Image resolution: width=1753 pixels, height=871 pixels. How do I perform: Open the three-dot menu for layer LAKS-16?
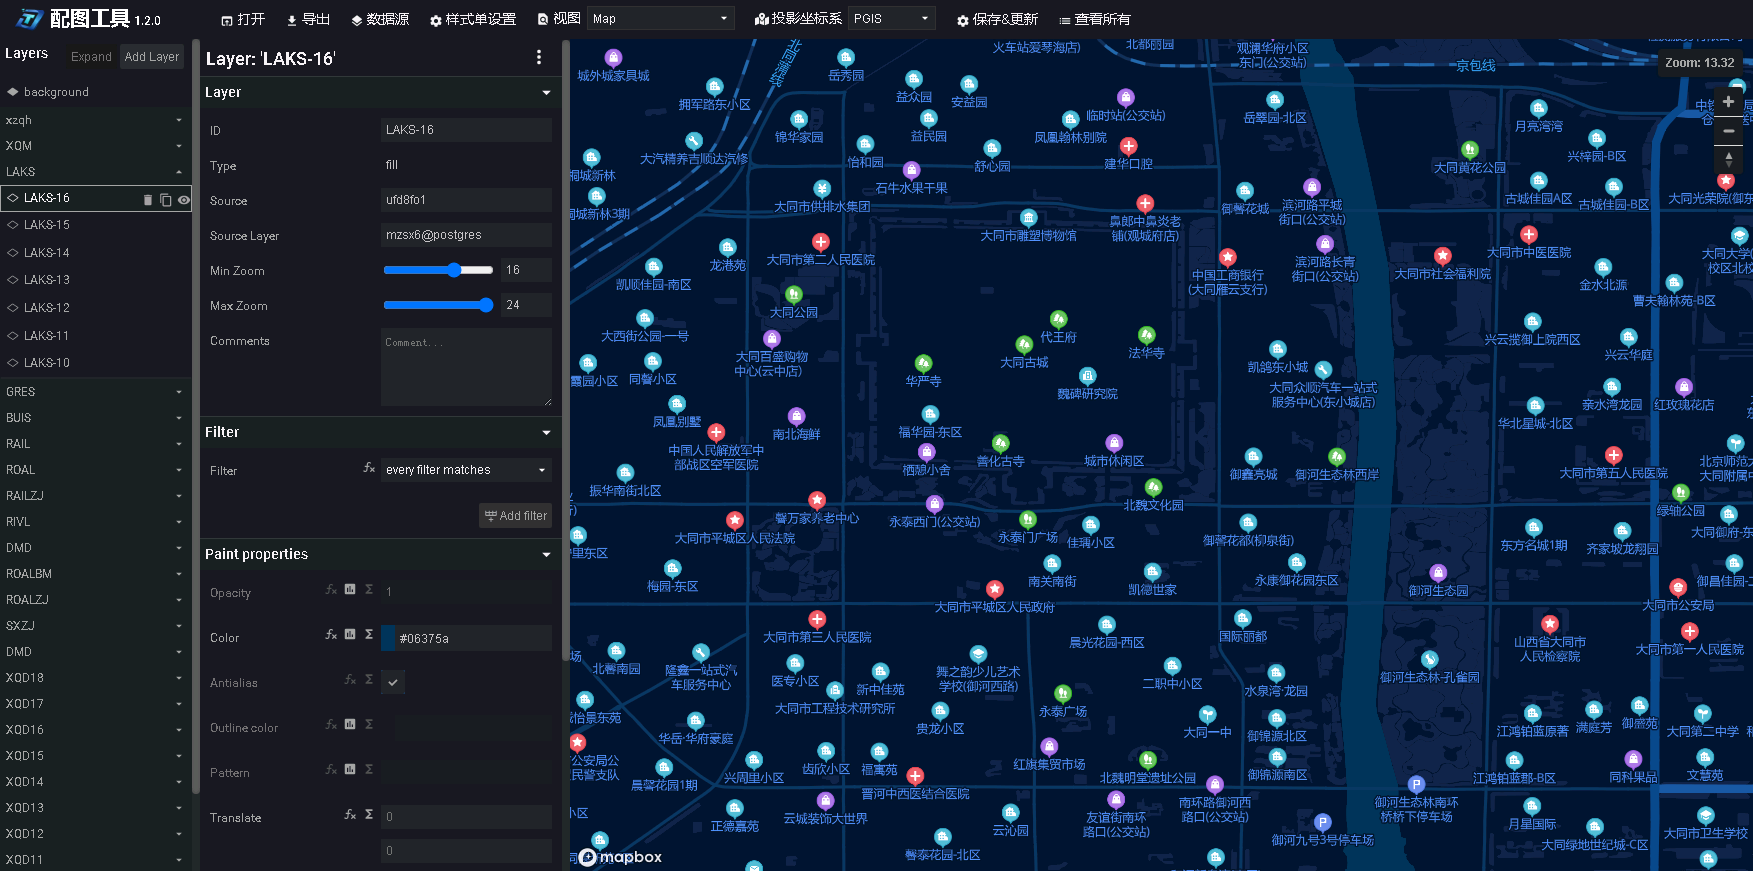point(539,58)
